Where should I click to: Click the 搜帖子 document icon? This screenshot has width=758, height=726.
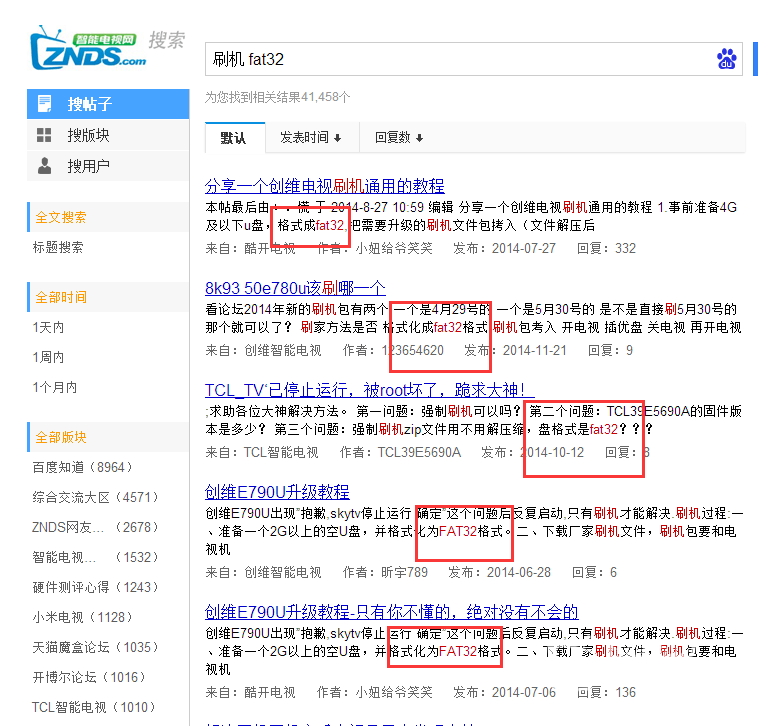tap(44, 103)
